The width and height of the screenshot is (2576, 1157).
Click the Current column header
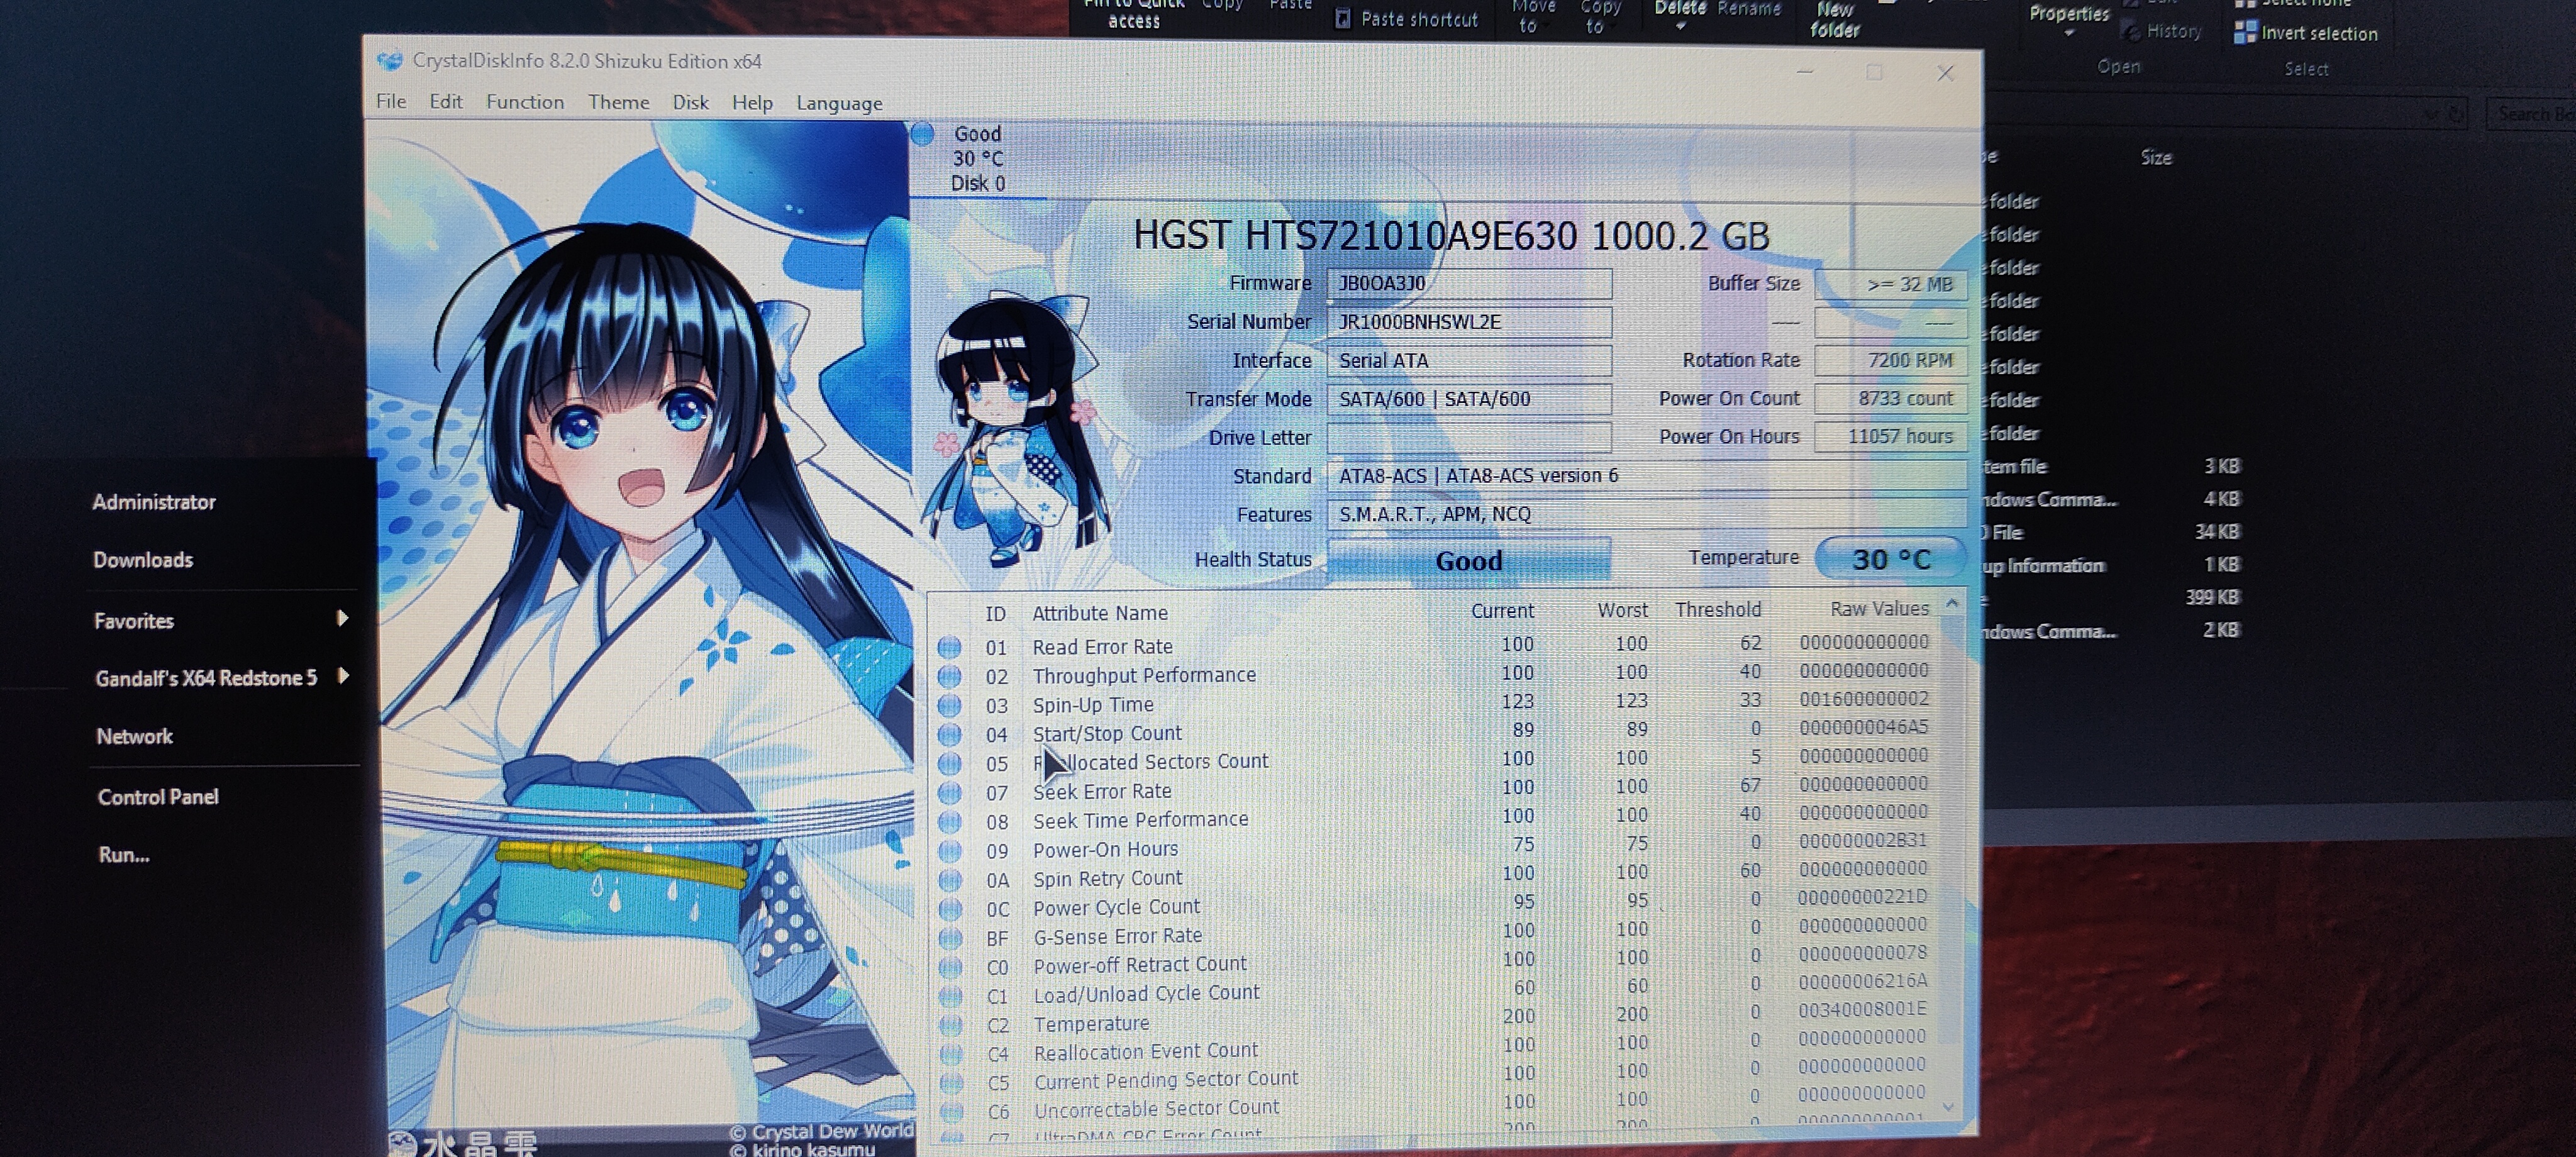1501,611
